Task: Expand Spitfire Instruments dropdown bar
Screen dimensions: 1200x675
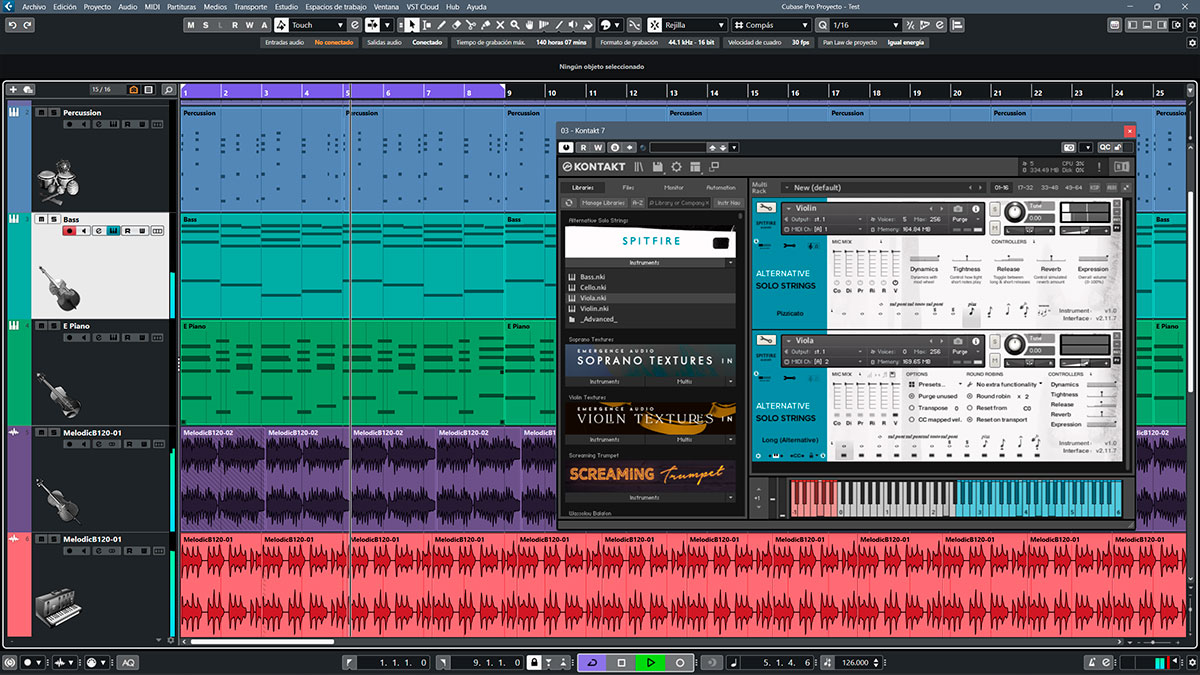Action: click(x=649, y=262)
